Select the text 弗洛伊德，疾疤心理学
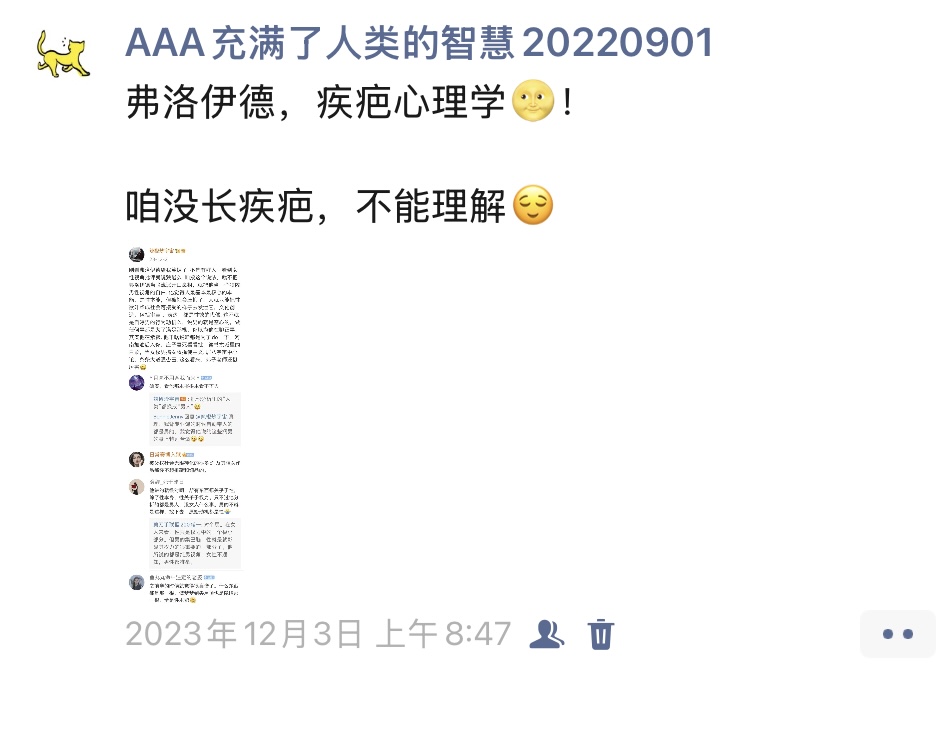The image size is (949, 734). (x=315, y=102)
